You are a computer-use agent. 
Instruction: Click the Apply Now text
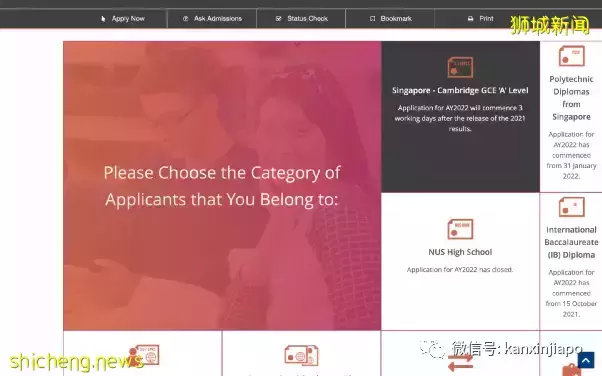point(128,18)
